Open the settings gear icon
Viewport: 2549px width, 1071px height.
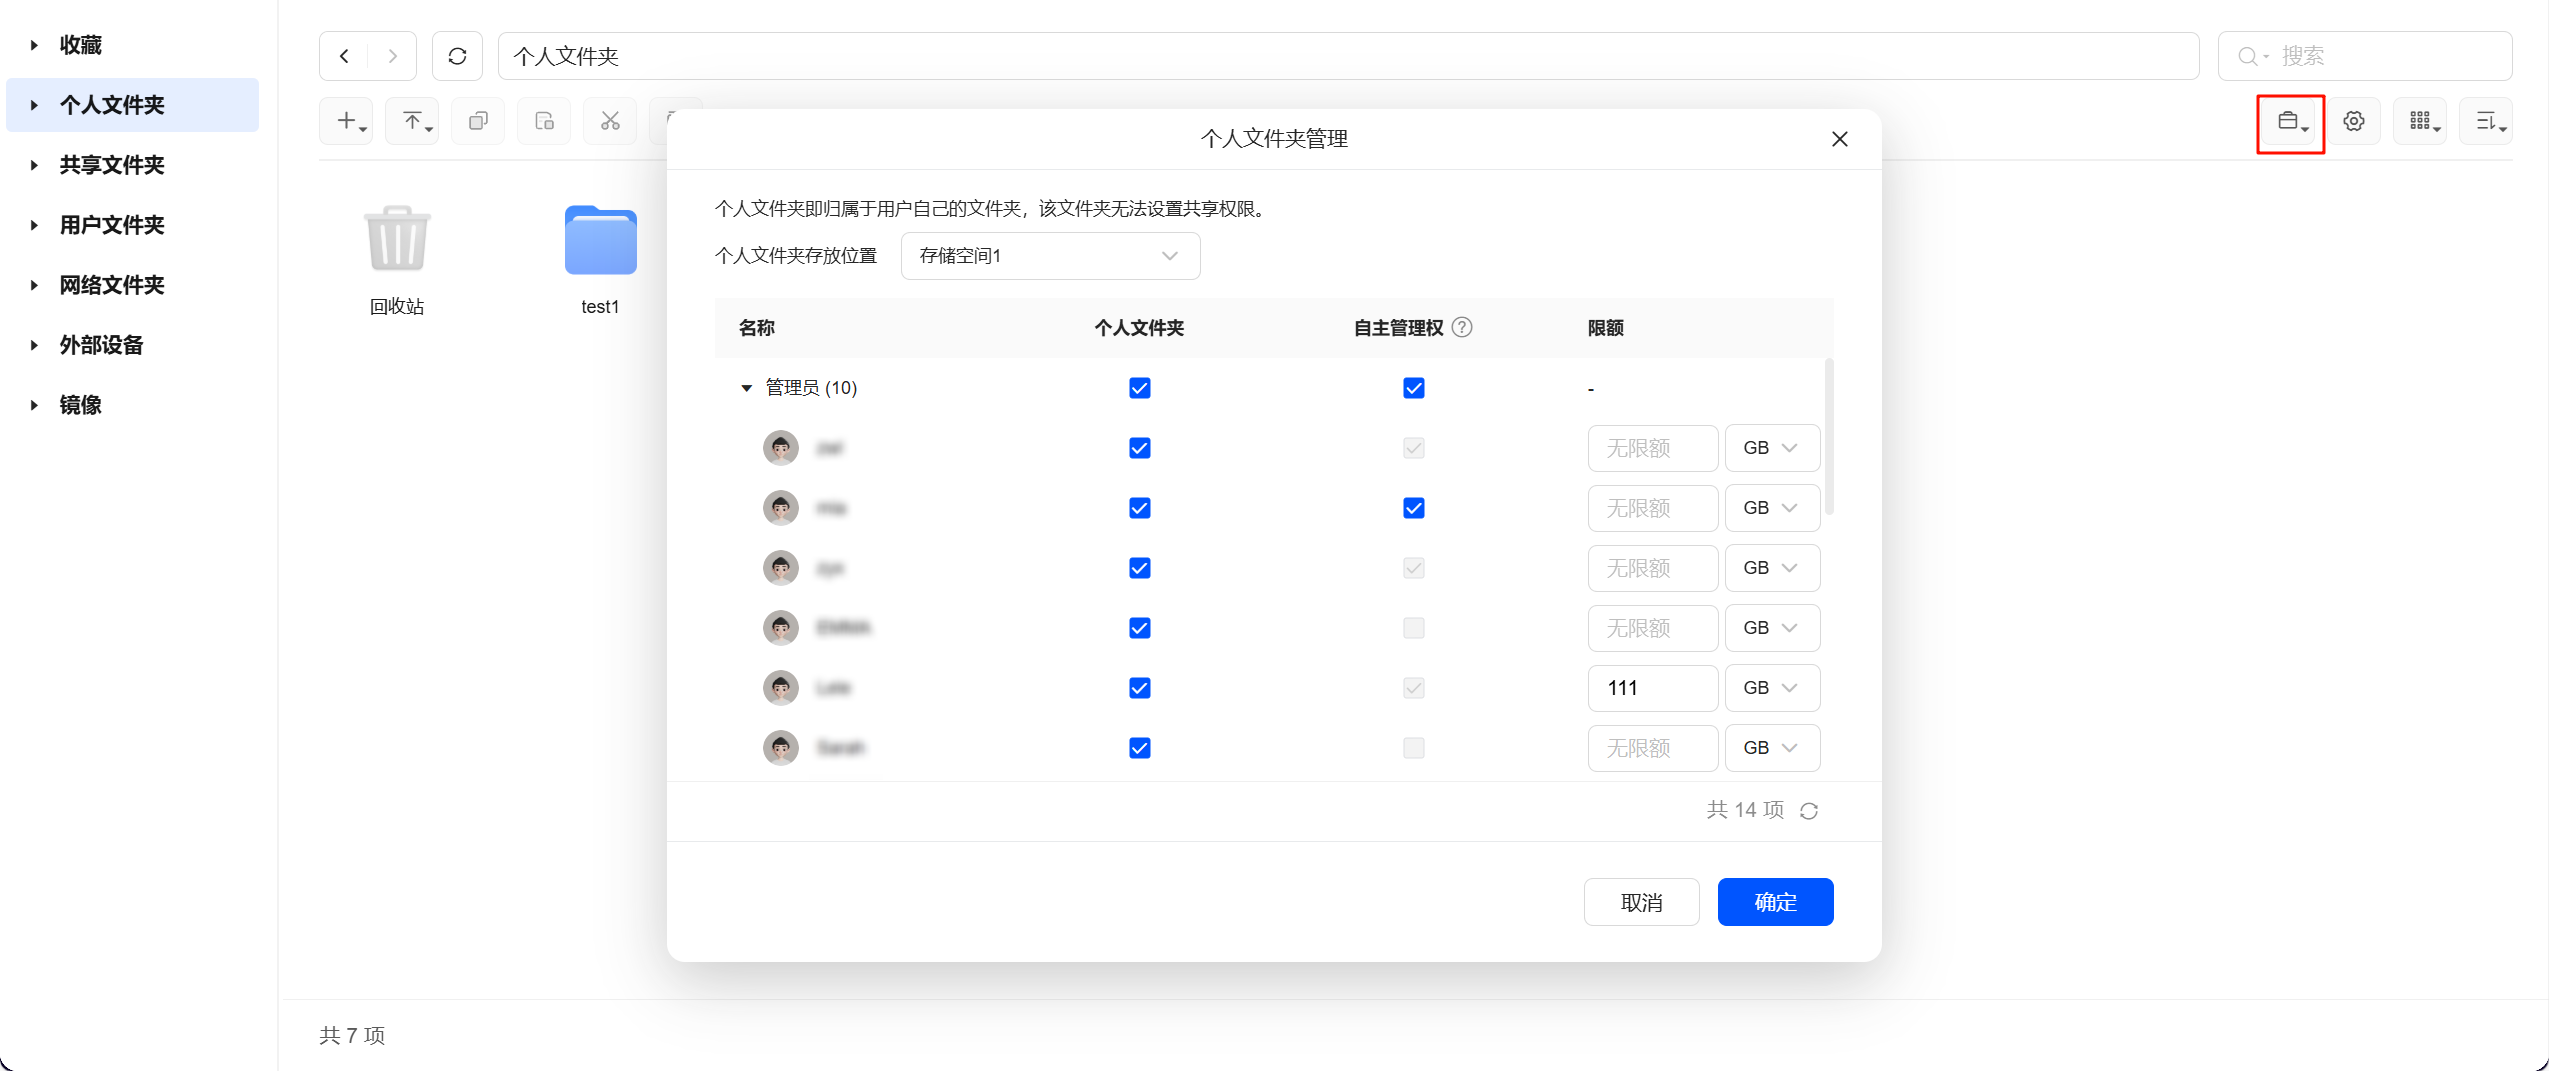click(2354, 121)
